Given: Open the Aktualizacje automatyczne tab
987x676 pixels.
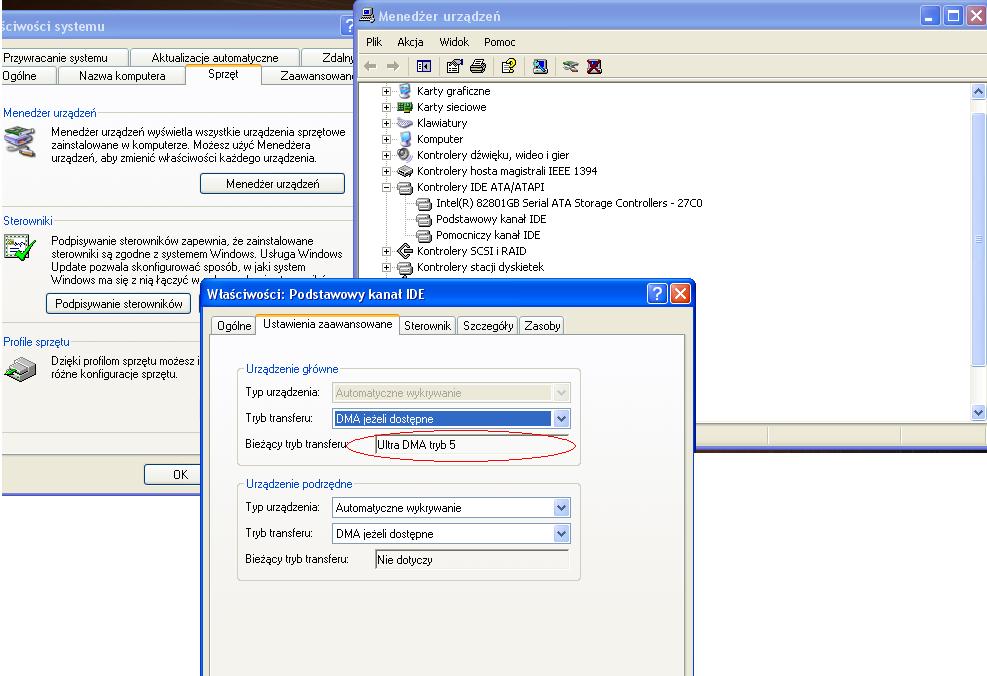Looking at the screenshot, I should [x=215, y=58].
